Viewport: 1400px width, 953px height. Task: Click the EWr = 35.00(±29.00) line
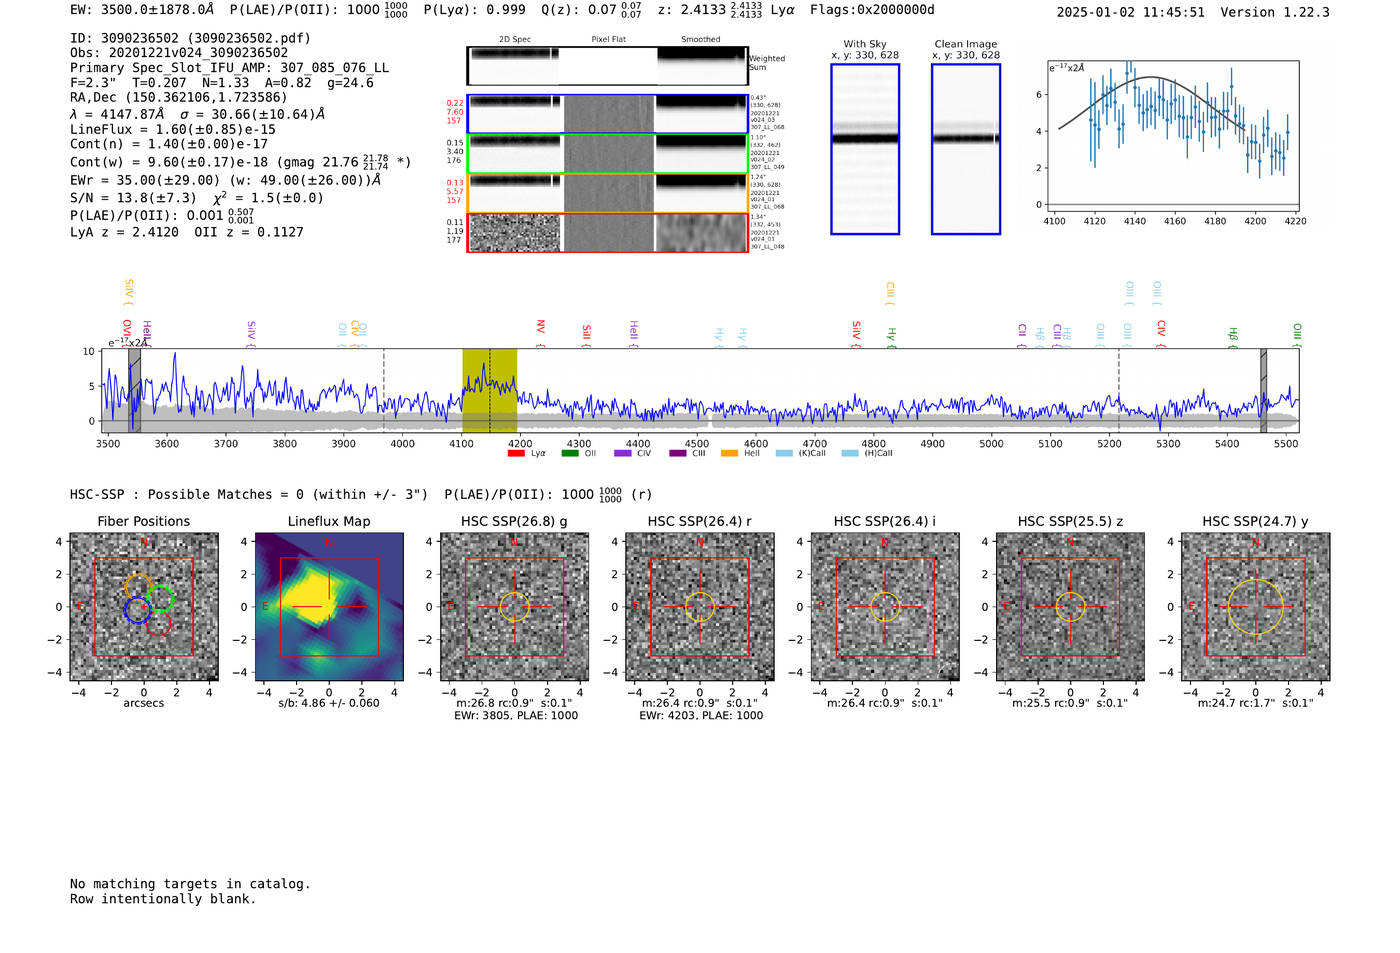coord(225,180)
